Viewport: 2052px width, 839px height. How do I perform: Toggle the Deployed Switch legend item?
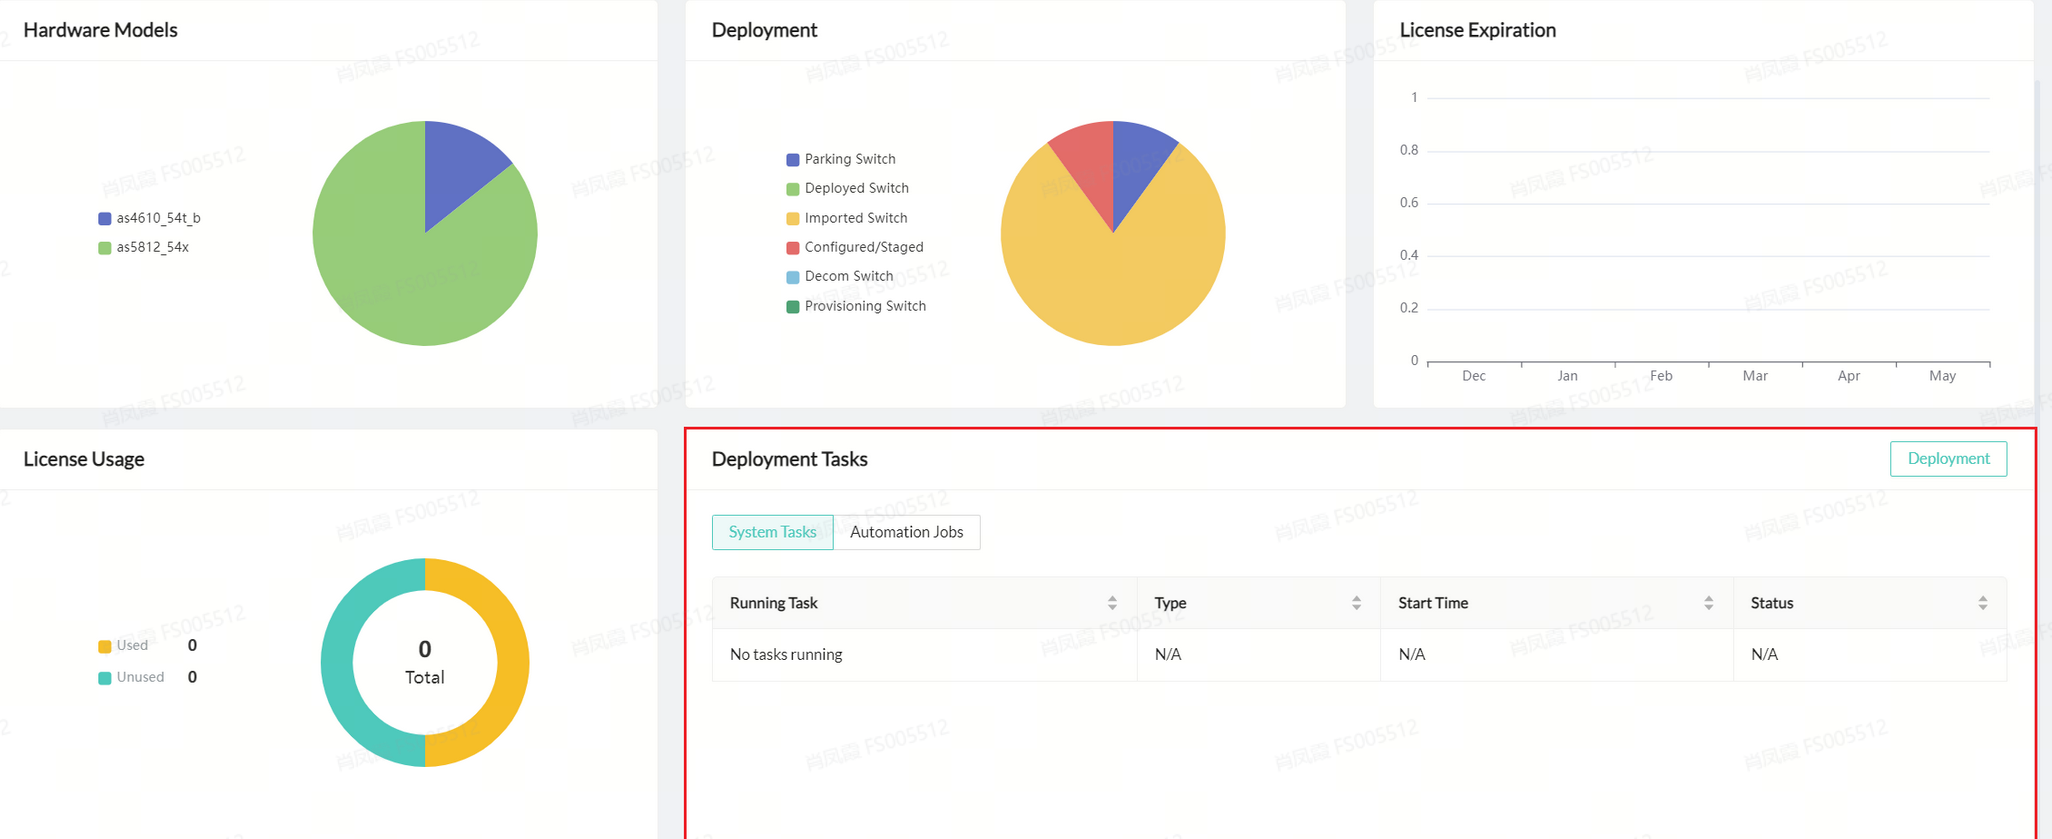pyautogui.click(x=847, y=188)
